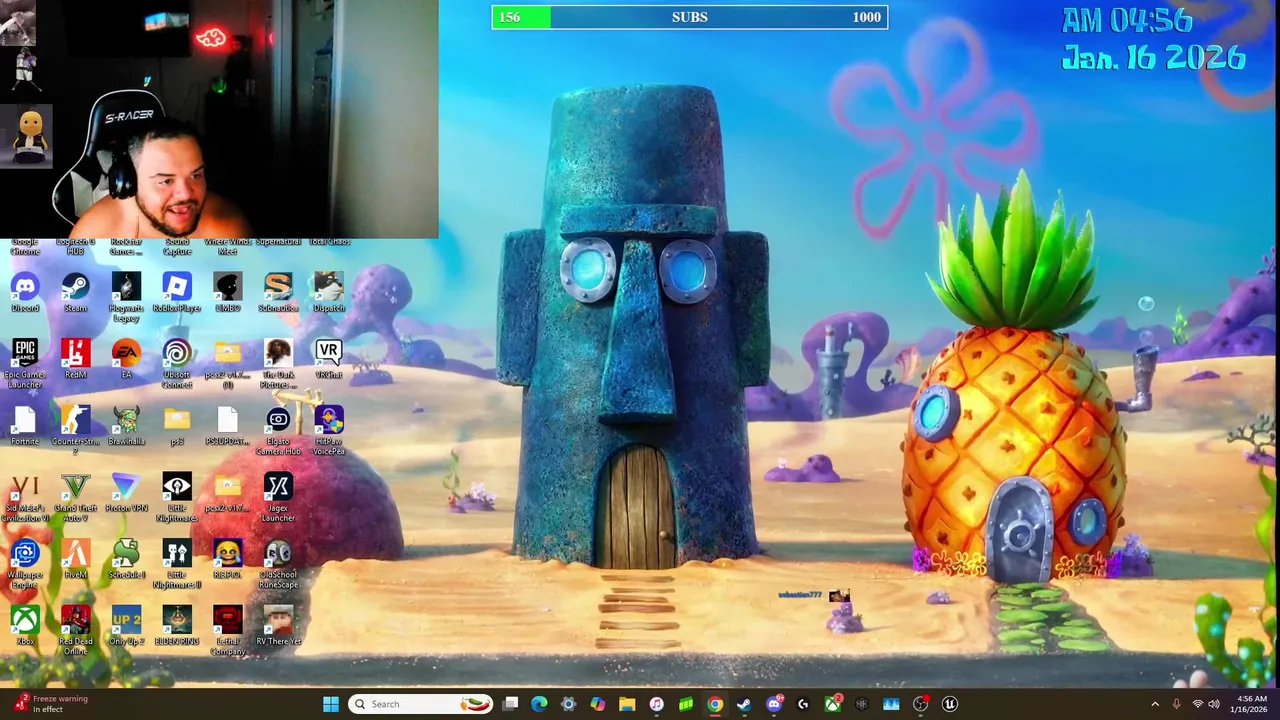Open Settings gear in the taskbar
This screenshot has height=720, width=1280.
568,704
